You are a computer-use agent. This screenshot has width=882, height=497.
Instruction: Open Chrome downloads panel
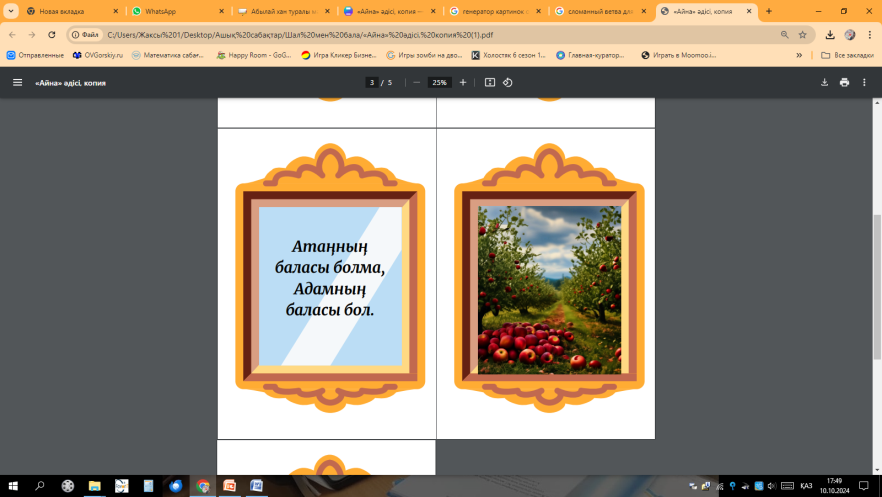point(830,35)
